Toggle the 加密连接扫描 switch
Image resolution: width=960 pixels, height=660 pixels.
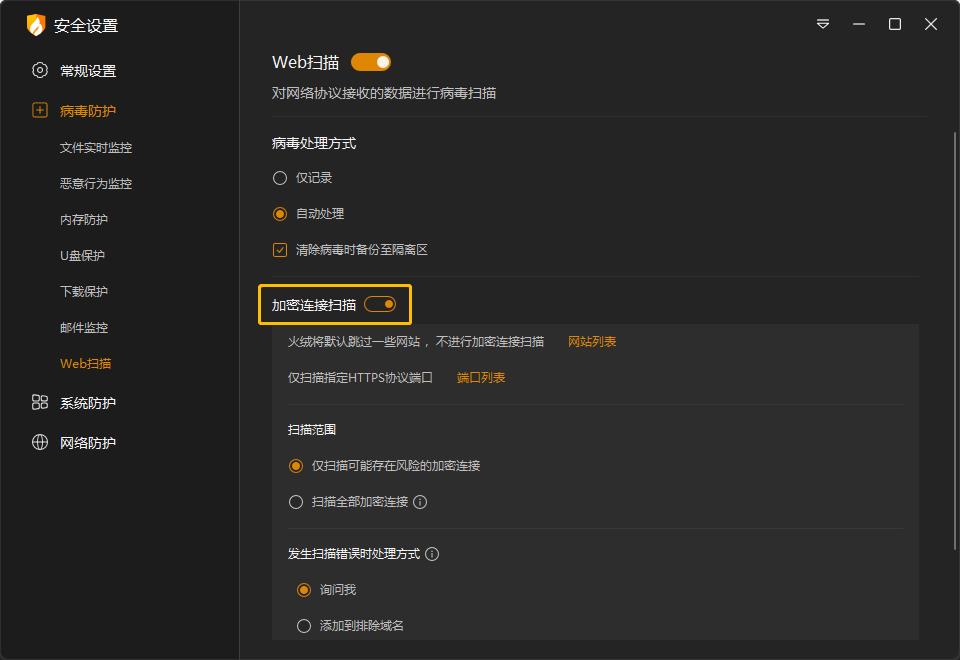(x=380, y=304)
